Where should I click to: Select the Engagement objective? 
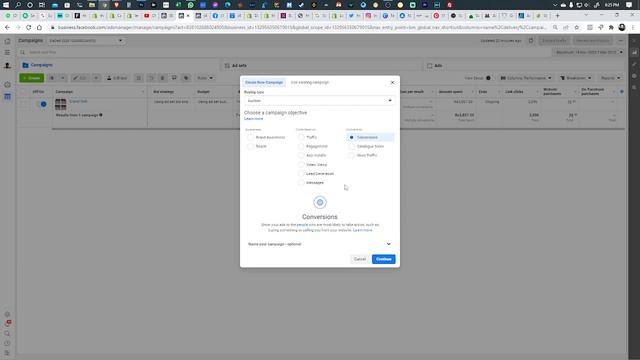tap(313, 147)
